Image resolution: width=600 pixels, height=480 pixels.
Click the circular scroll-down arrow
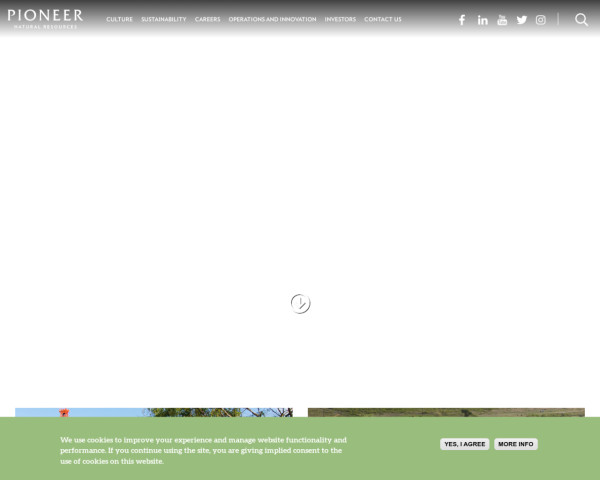300,304
